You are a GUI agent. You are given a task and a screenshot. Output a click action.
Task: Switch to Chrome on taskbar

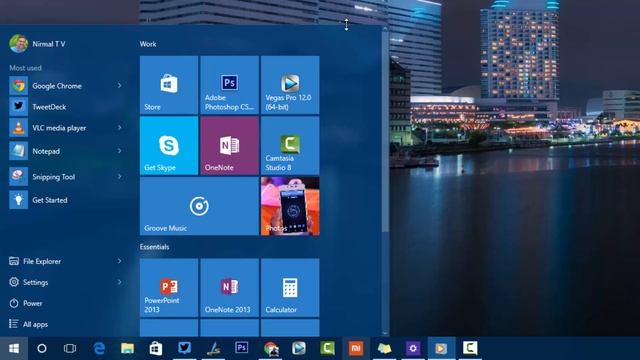270,348
